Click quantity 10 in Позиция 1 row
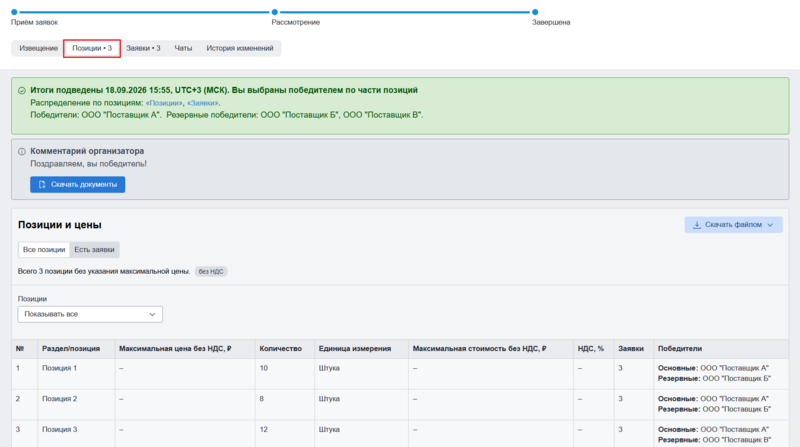 (x=264, y=368)
